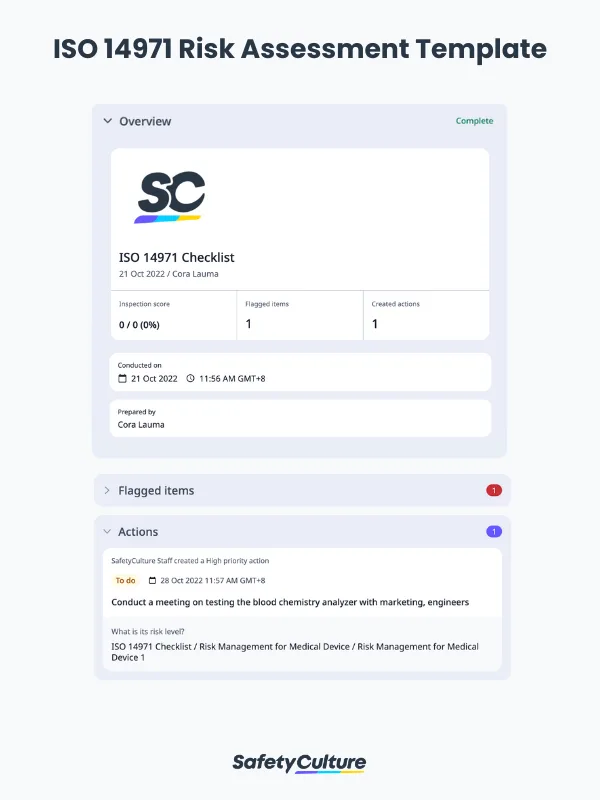Viewport: 600px width, 800px height.
Task: Open the blood chemistry analyzer meeting action
Action: point(290,602)
